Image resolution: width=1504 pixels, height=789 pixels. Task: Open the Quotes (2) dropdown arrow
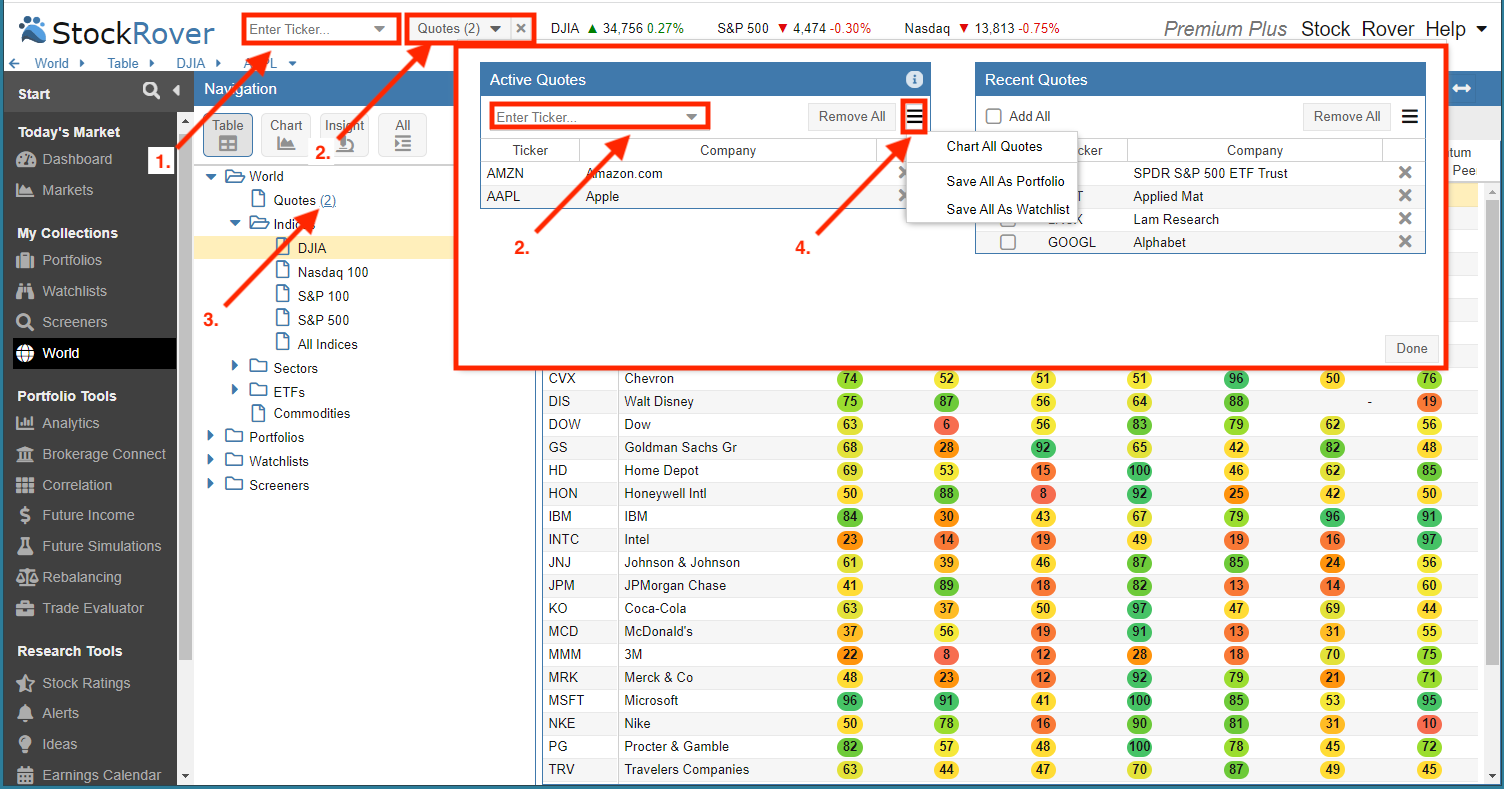pyautogui.click(x=496, y=29)
